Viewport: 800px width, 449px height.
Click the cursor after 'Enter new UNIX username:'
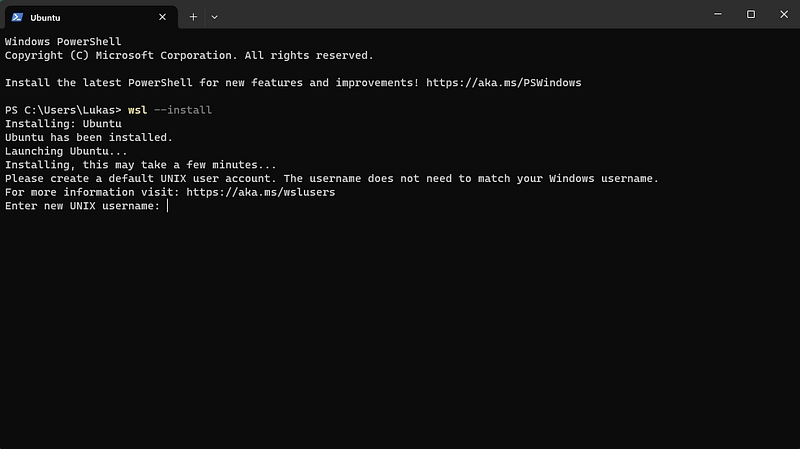tap(167, 206)
